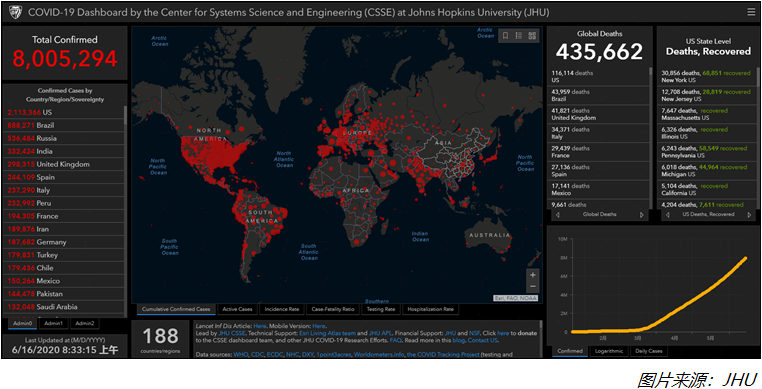The width and height of the screenshot is (762, 389).
Task: Open the Case-Fatality Ratio map tab
Action: pos(332,309)
